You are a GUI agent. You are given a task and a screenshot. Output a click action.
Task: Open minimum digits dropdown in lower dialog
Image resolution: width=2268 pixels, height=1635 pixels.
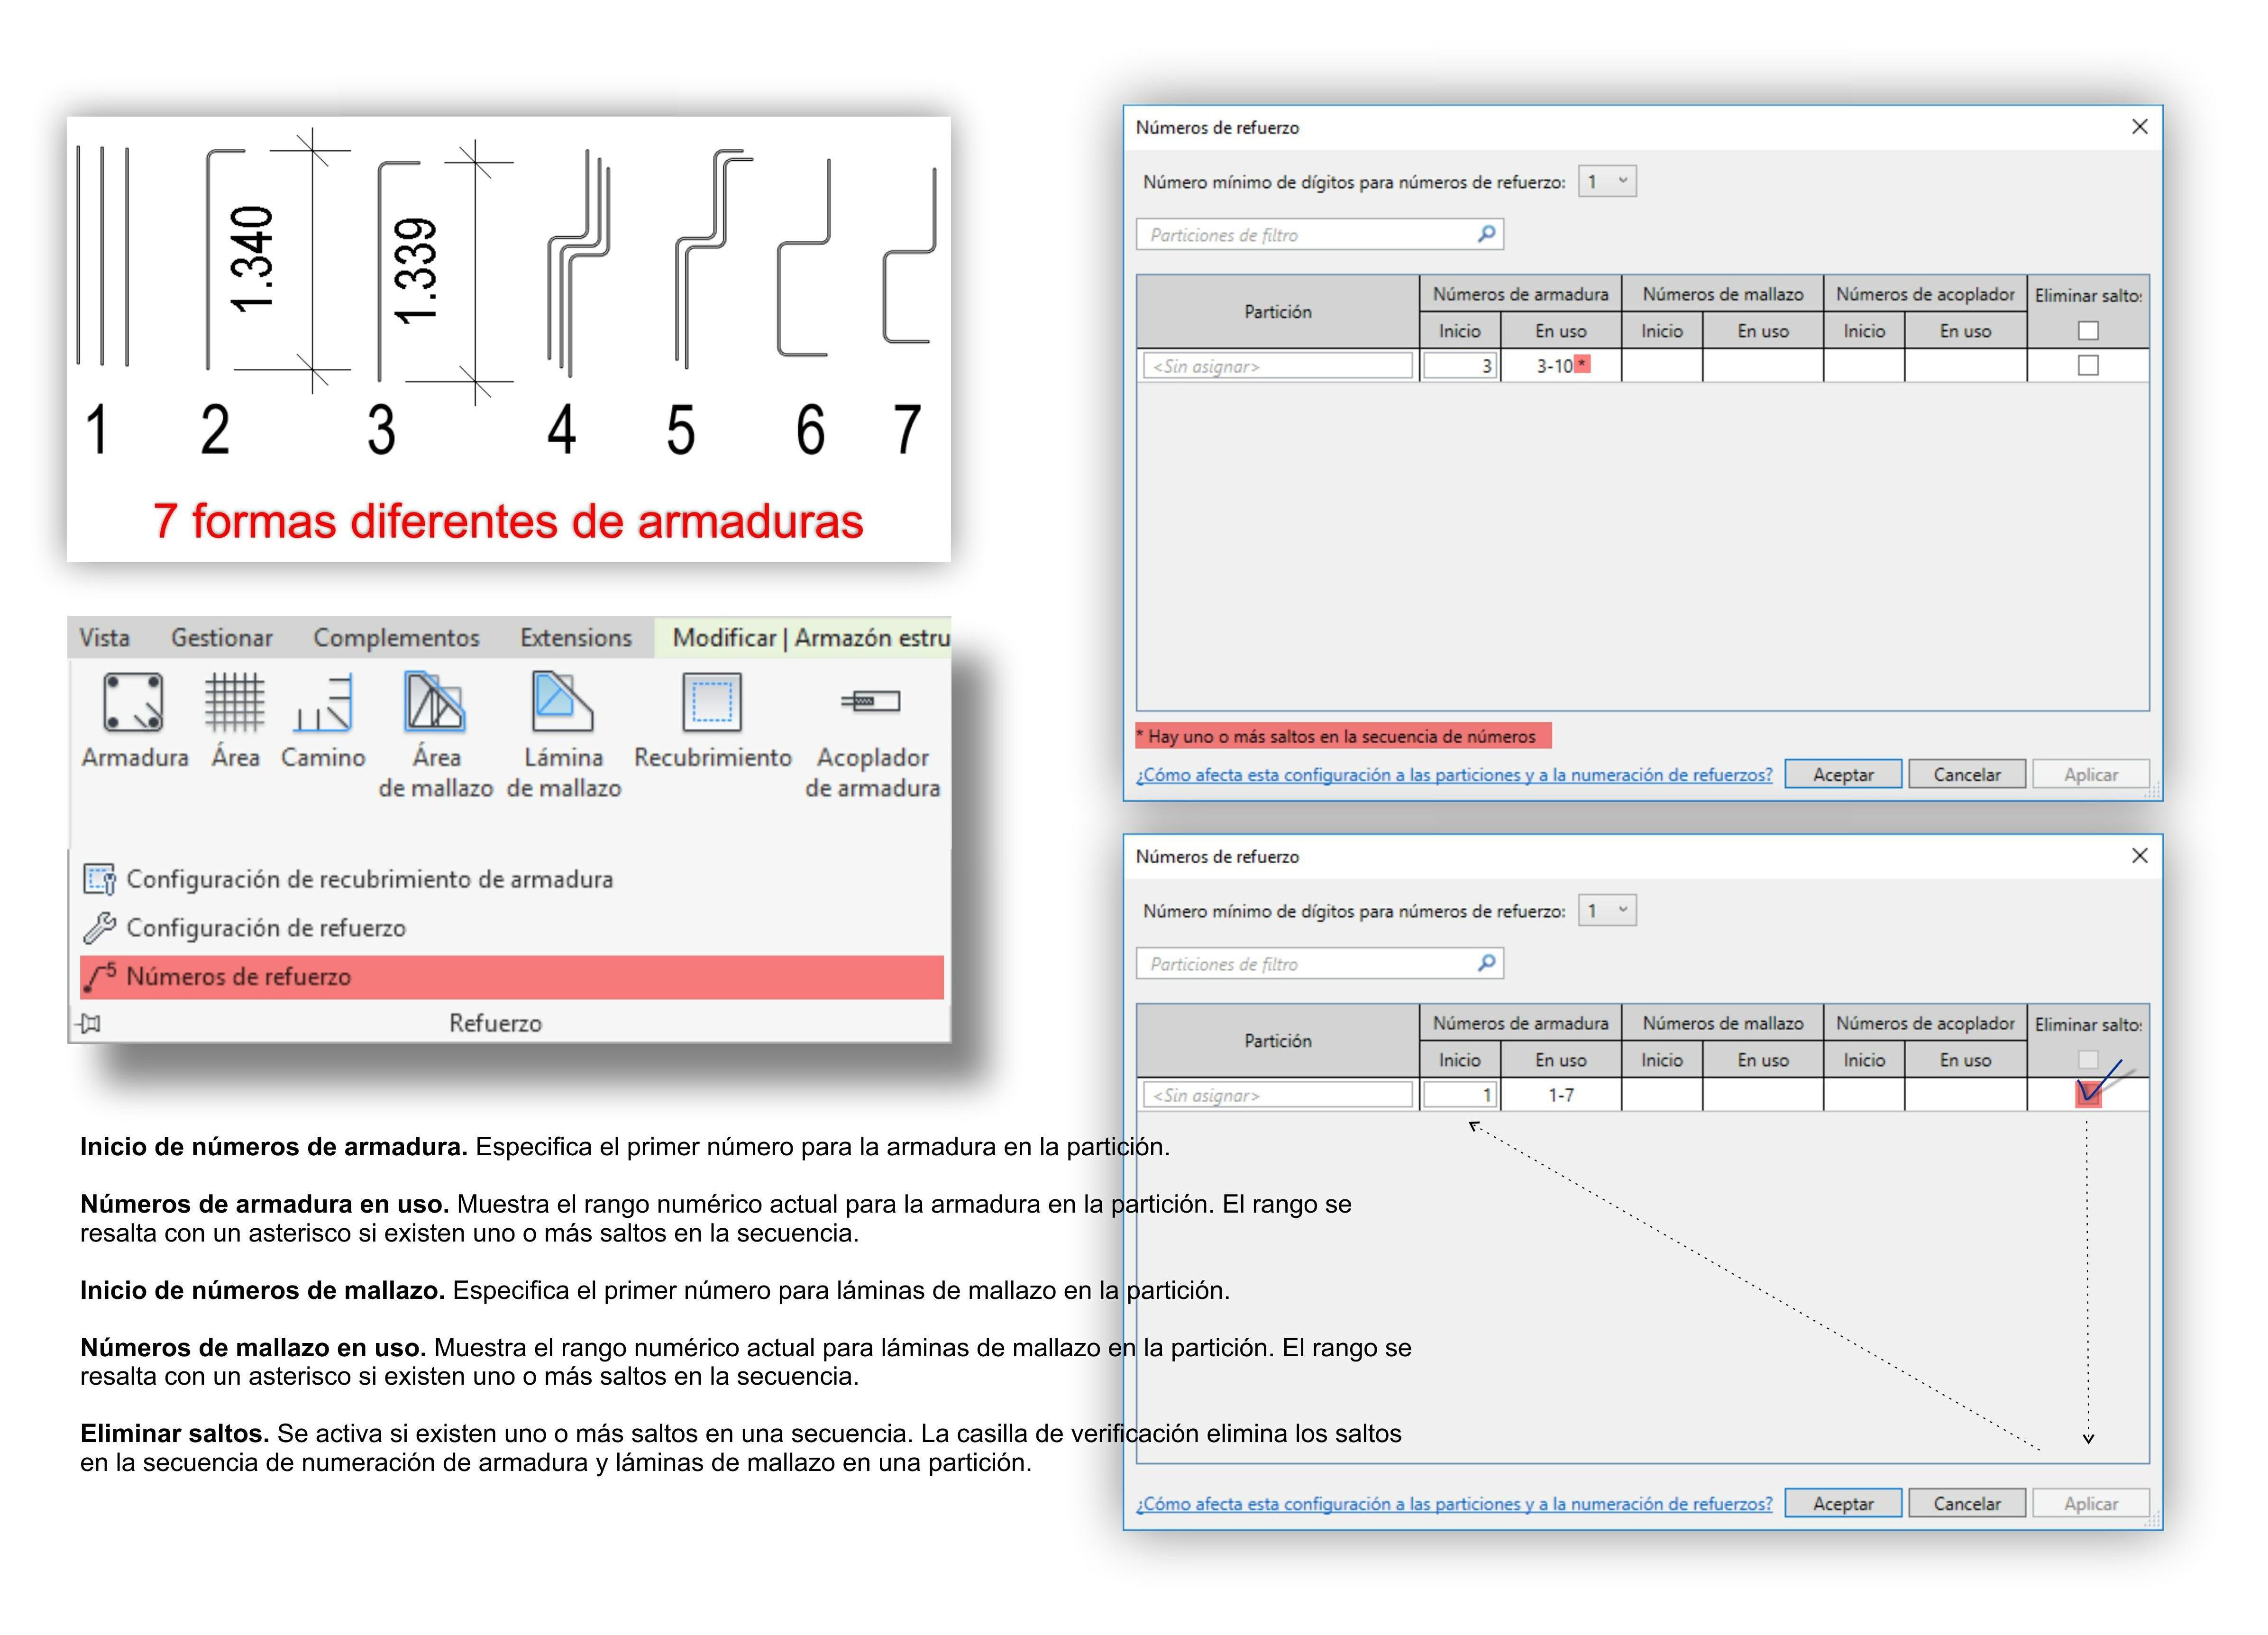pyautogui.click(x=1607, y=911)
